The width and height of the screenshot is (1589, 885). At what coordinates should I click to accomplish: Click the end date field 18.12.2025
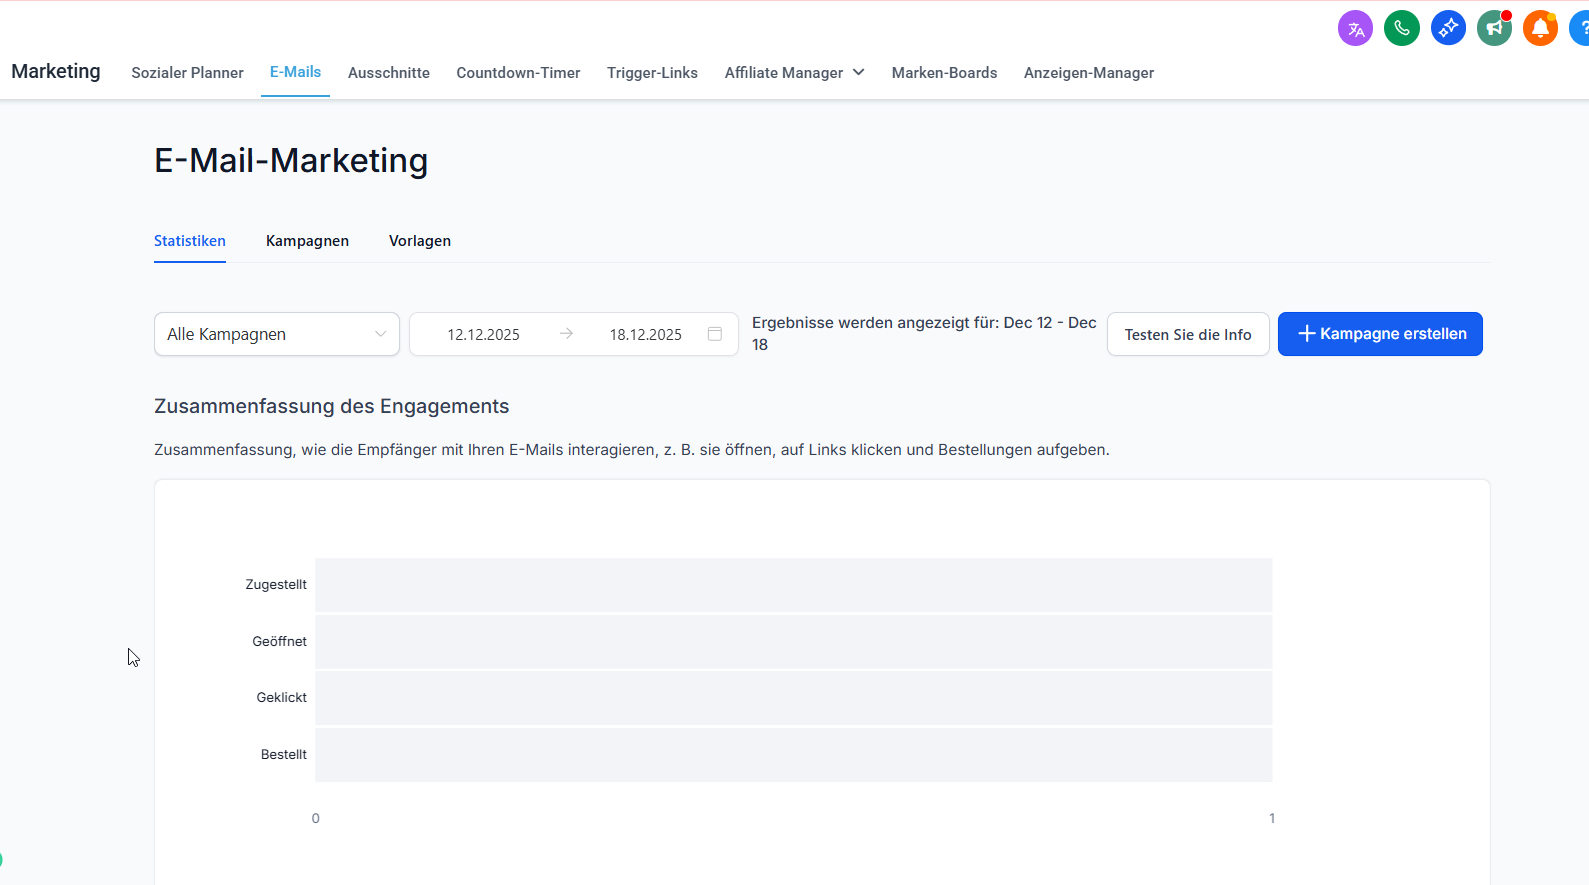[x=645, y=335]
